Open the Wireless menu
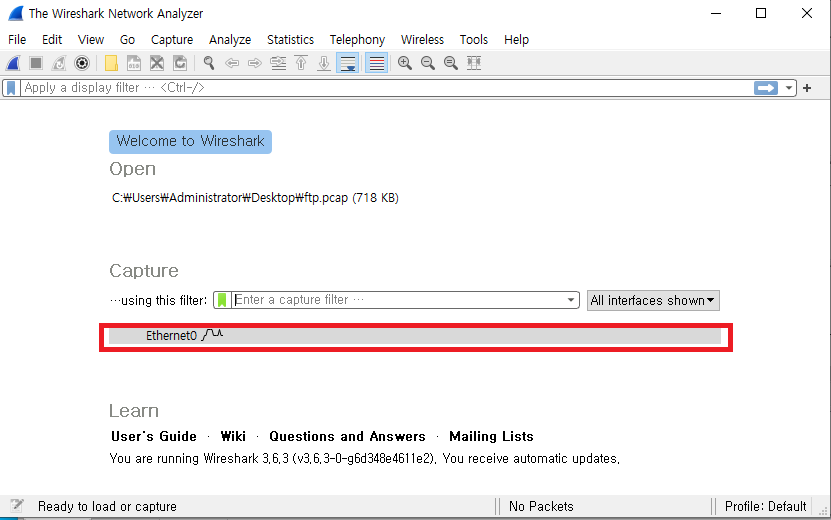Screen dimensions: 831x520 pyautogui.click(x=422, y=40)
